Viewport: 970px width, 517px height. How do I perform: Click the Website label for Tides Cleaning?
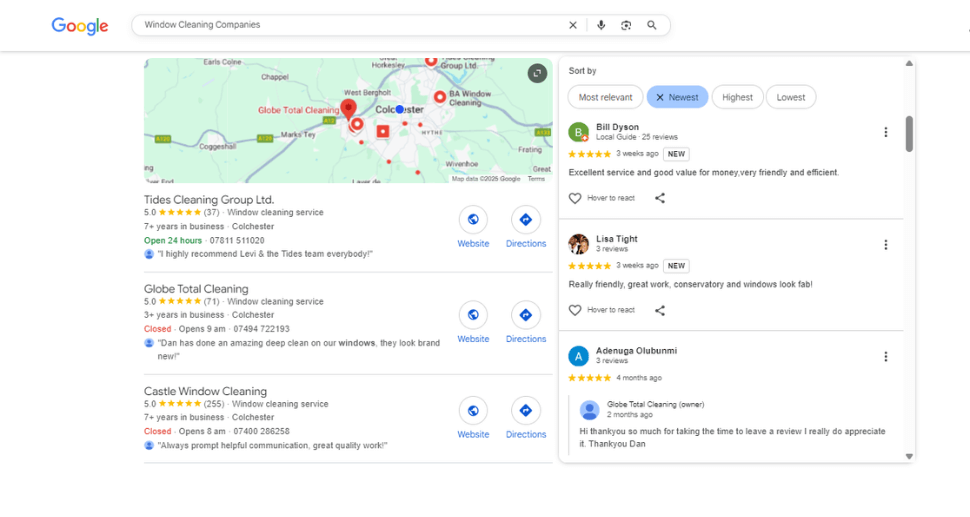(x=473, y=244)
